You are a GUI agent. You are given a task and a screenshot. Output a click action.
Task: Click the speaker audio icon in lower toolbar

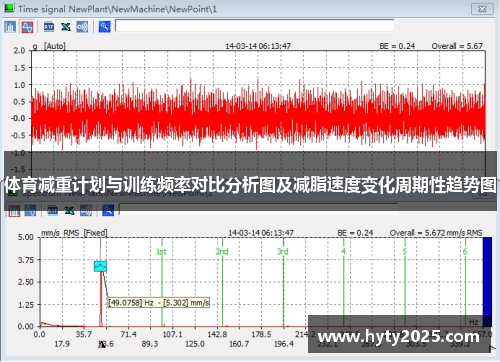[86, 211]
